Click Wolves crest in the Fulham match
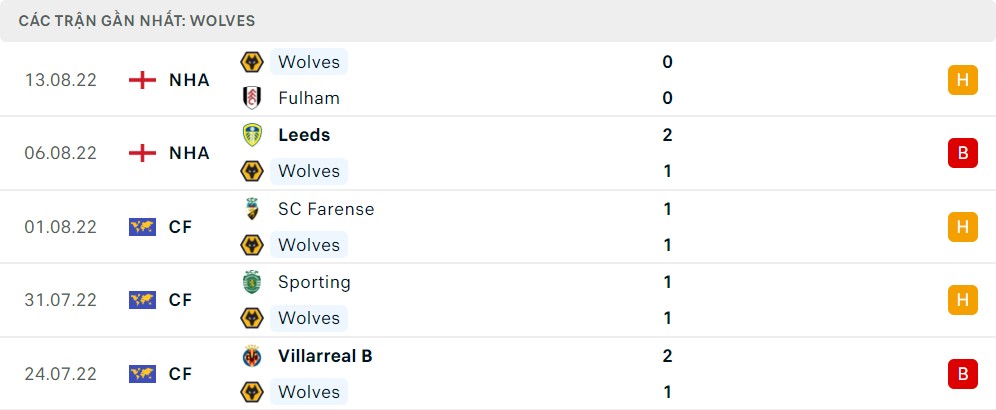Image resolution: width=996 pixels, height=410 pixels. click(x=252, y=62)
